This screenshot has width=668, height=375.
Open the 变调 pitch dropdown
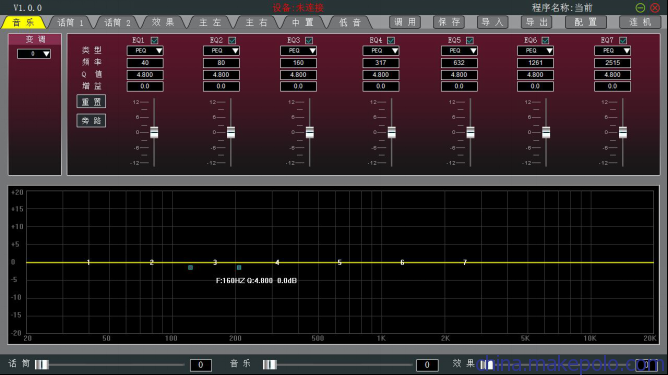[34, 54]
